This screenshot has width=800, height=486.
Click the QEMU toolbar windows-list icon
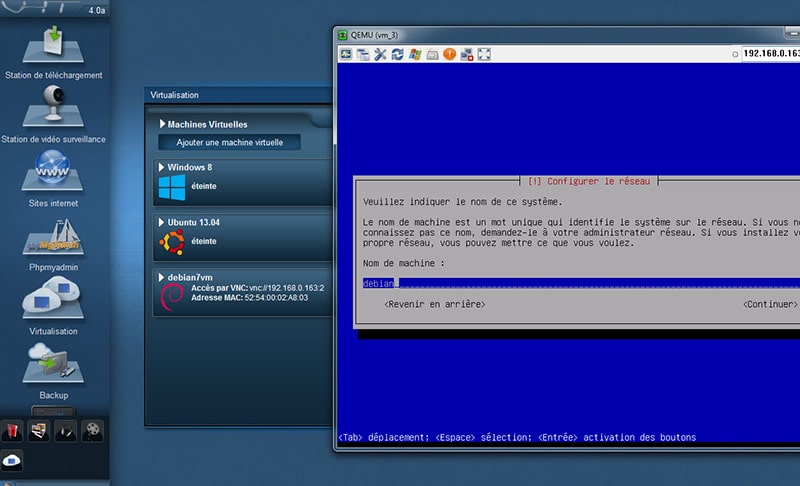363,55
